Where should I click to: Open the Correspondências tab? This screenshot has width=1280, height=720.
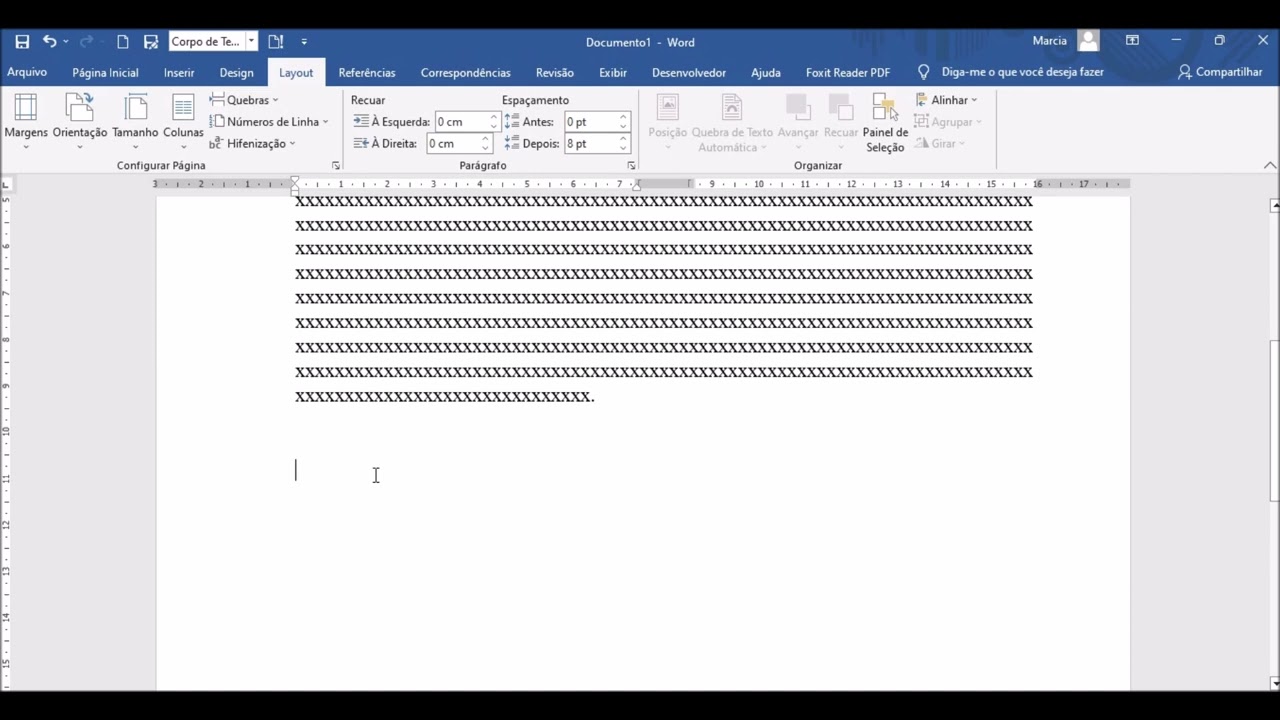466,72
